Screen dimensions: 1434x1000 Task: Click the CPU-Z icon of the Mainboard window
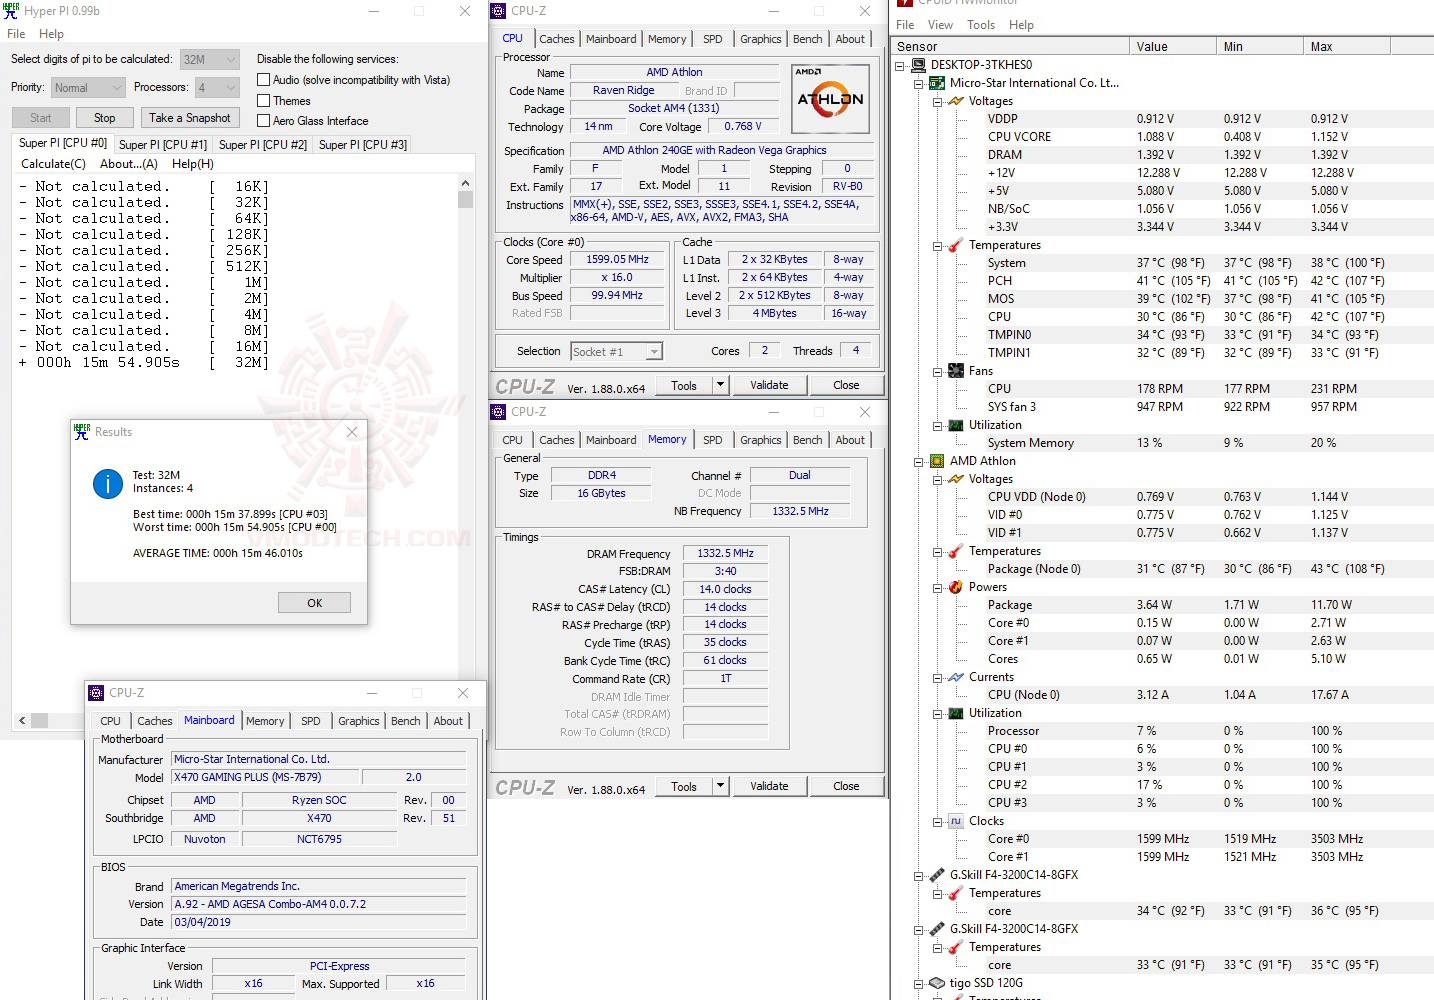(96, 693)
